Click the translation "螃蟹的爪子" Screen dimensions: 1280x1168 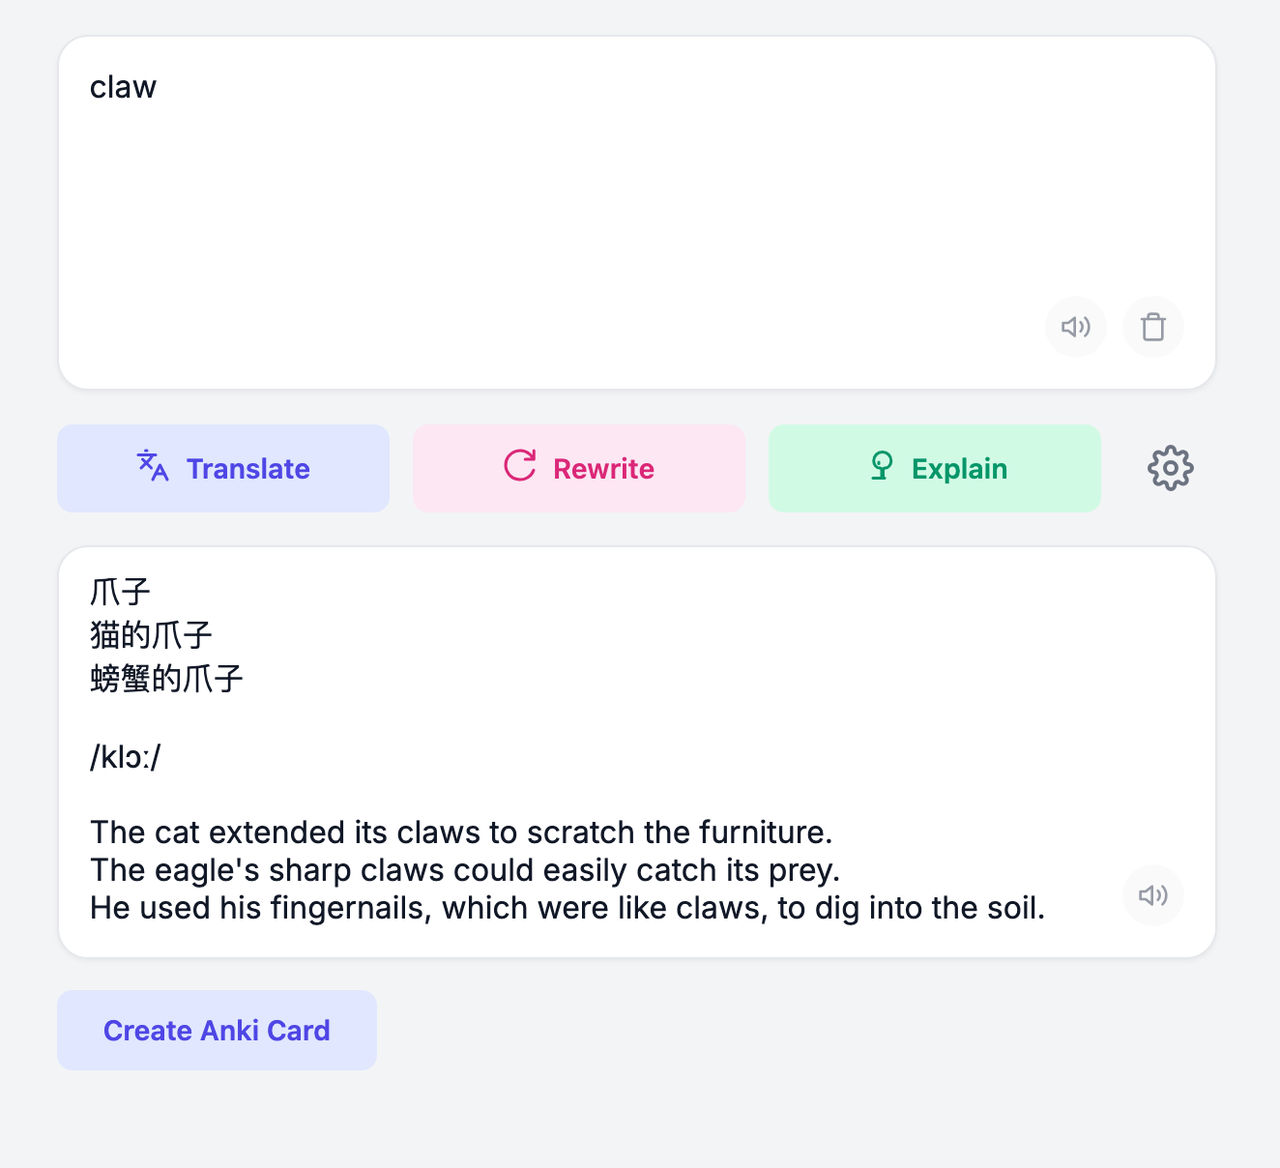tap(166, 679)
